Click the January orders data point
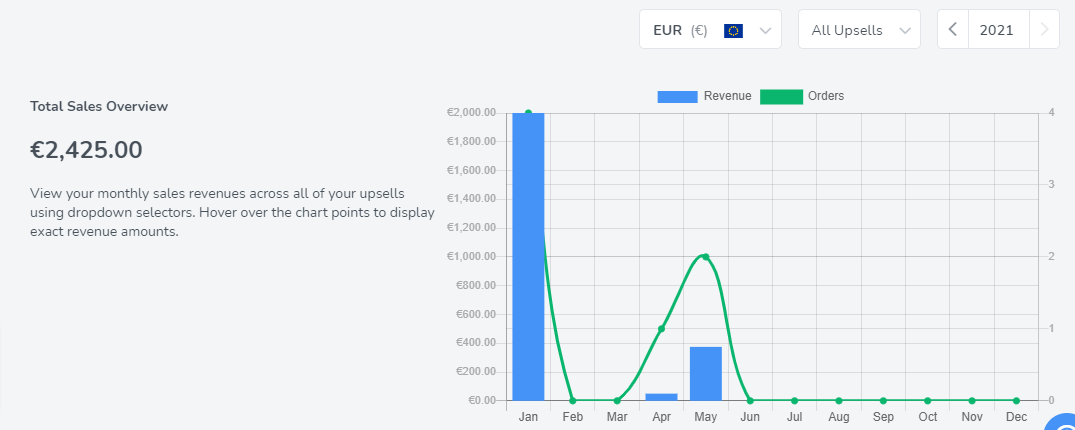Viewport: 1075px width, 430px height. (529, 112)
